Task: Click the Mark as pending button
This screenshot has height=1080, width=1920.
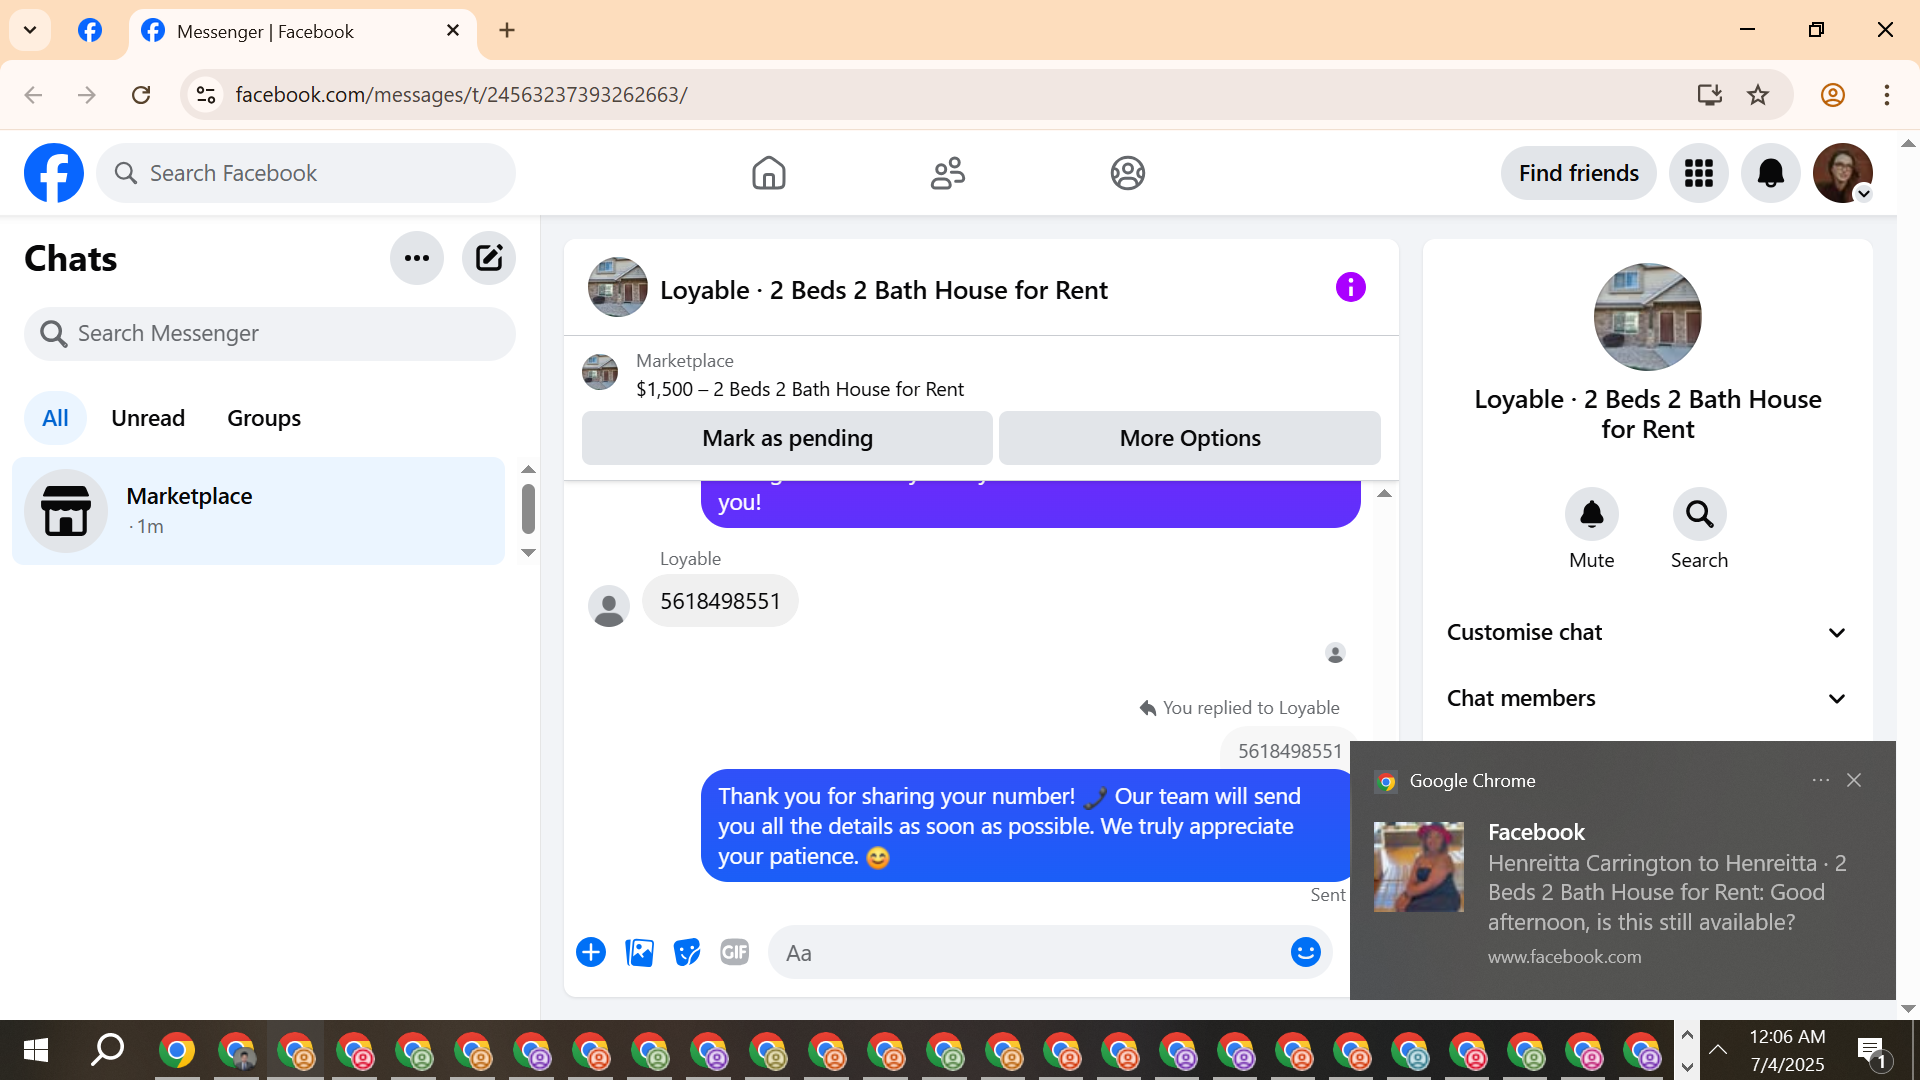Action: 787,438
